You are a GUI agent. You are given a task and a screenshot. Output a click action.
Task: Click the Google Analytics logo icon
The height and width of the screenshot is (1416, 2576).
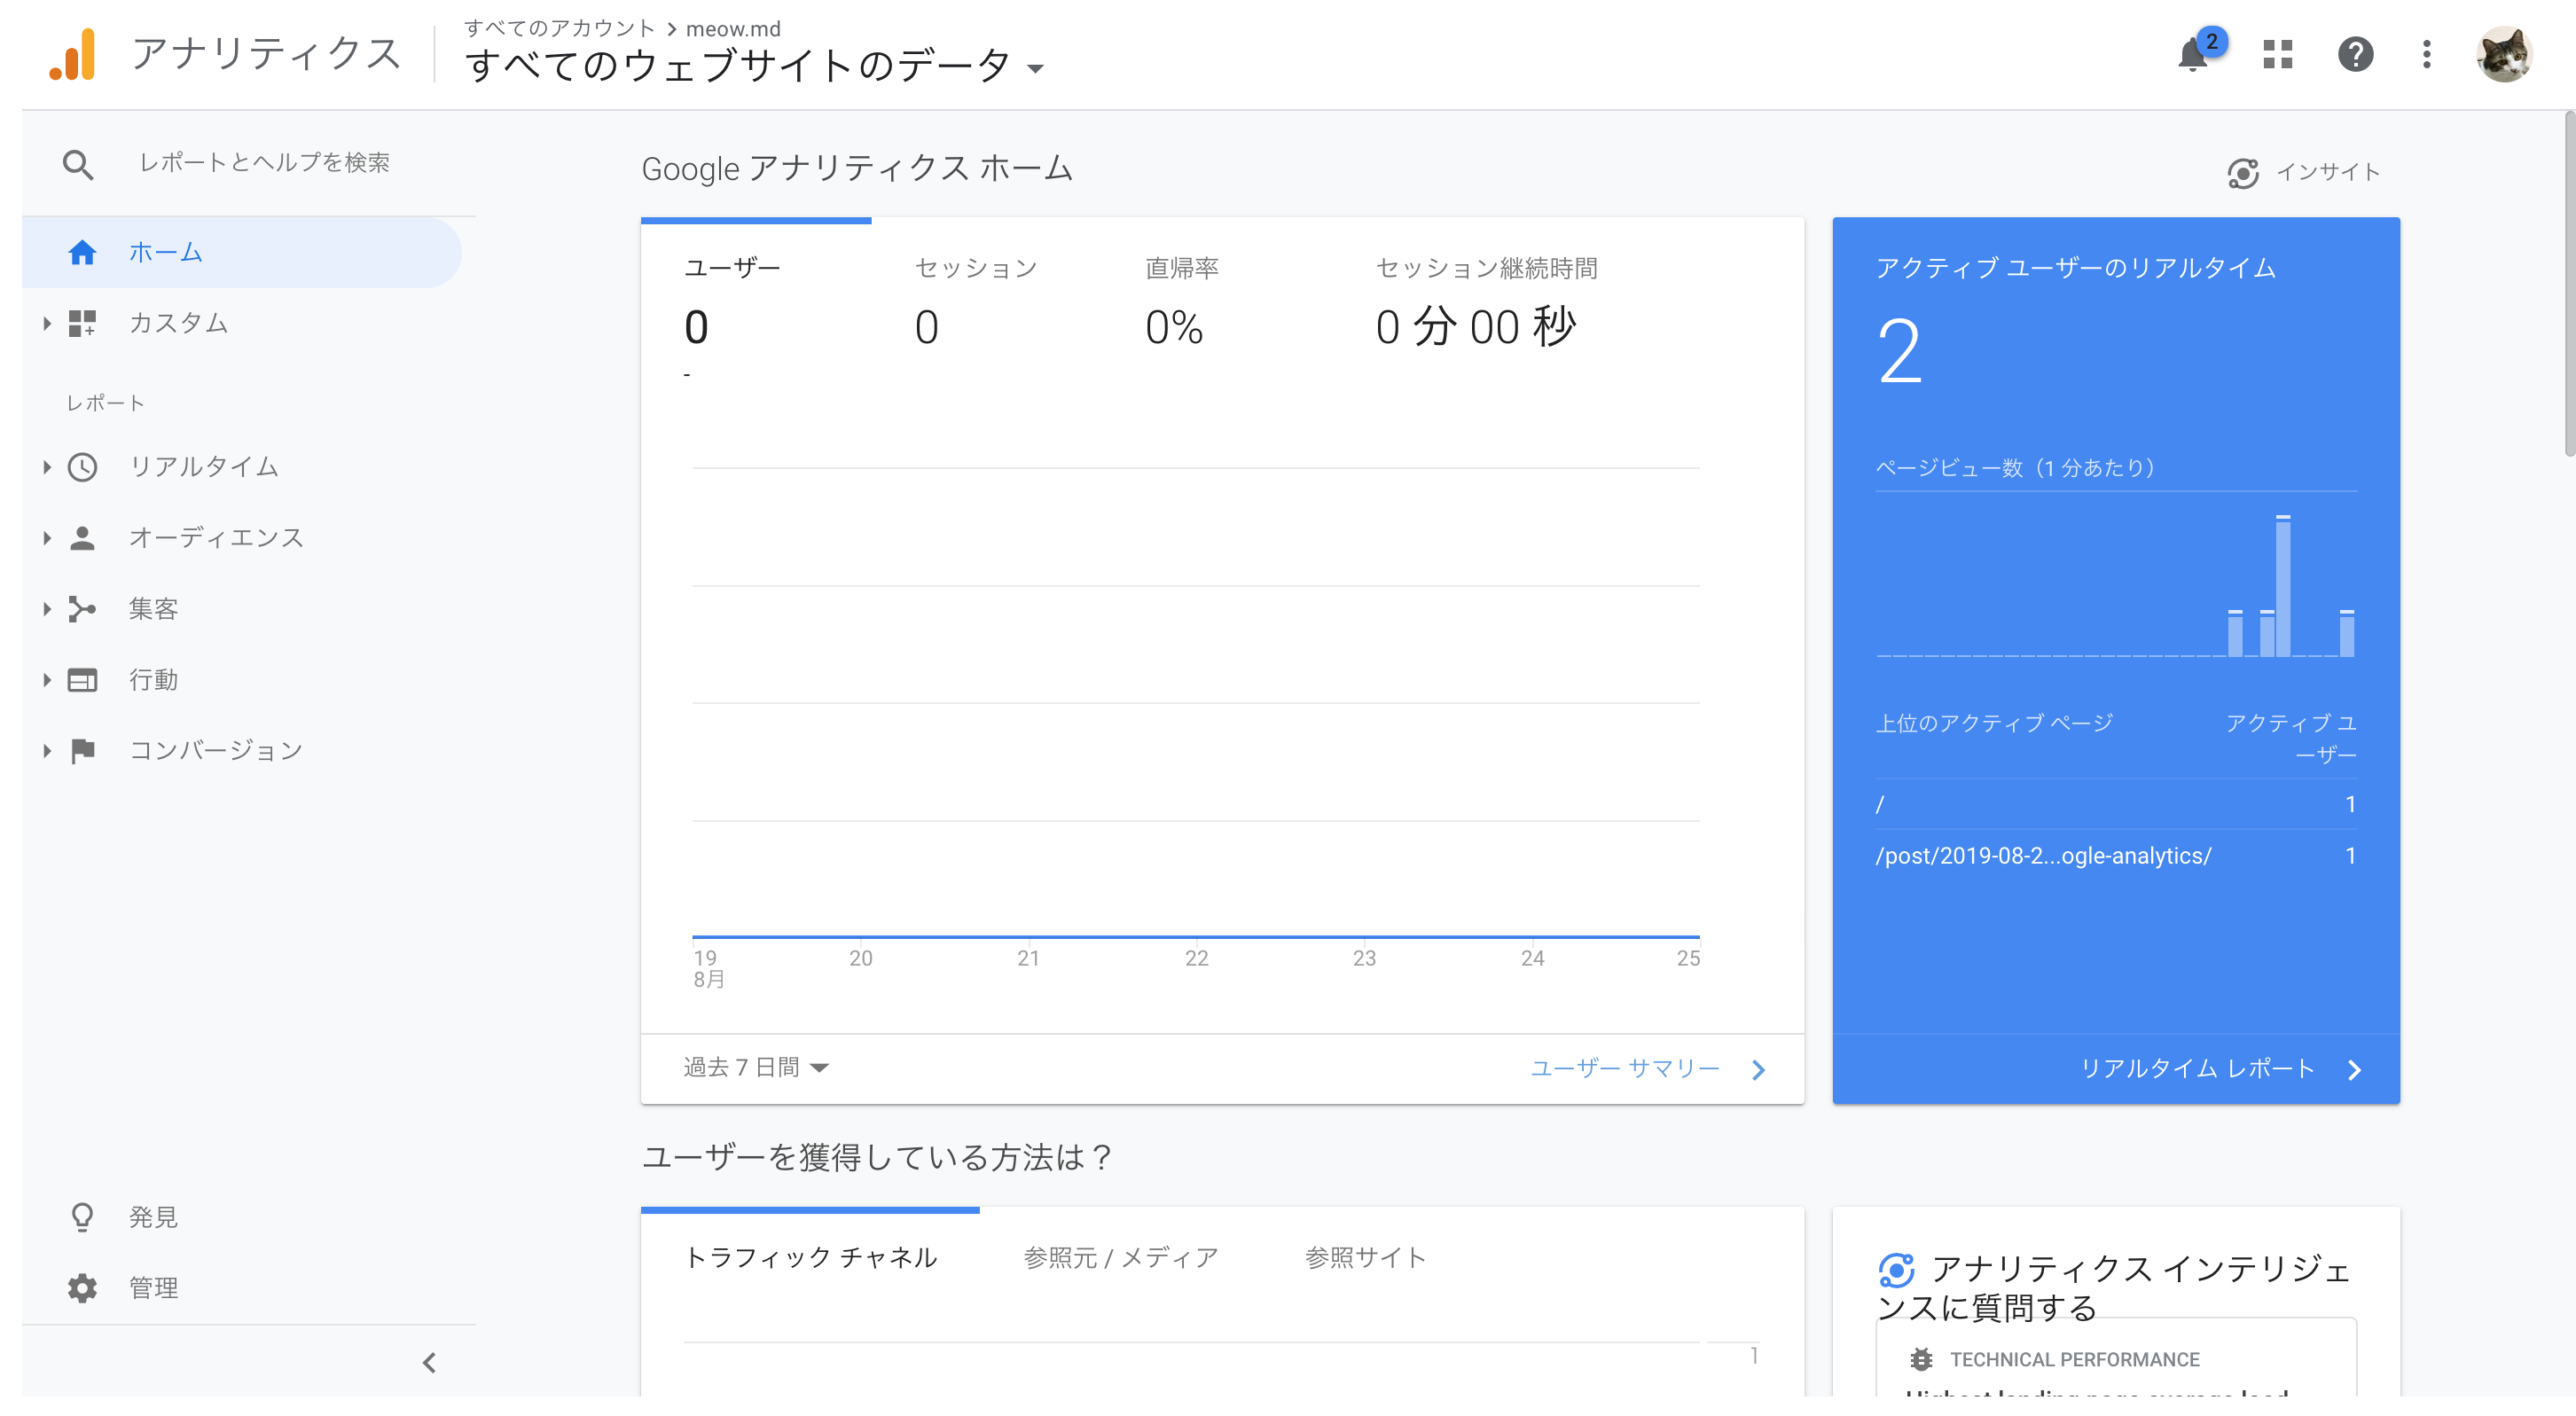point(72,54)
